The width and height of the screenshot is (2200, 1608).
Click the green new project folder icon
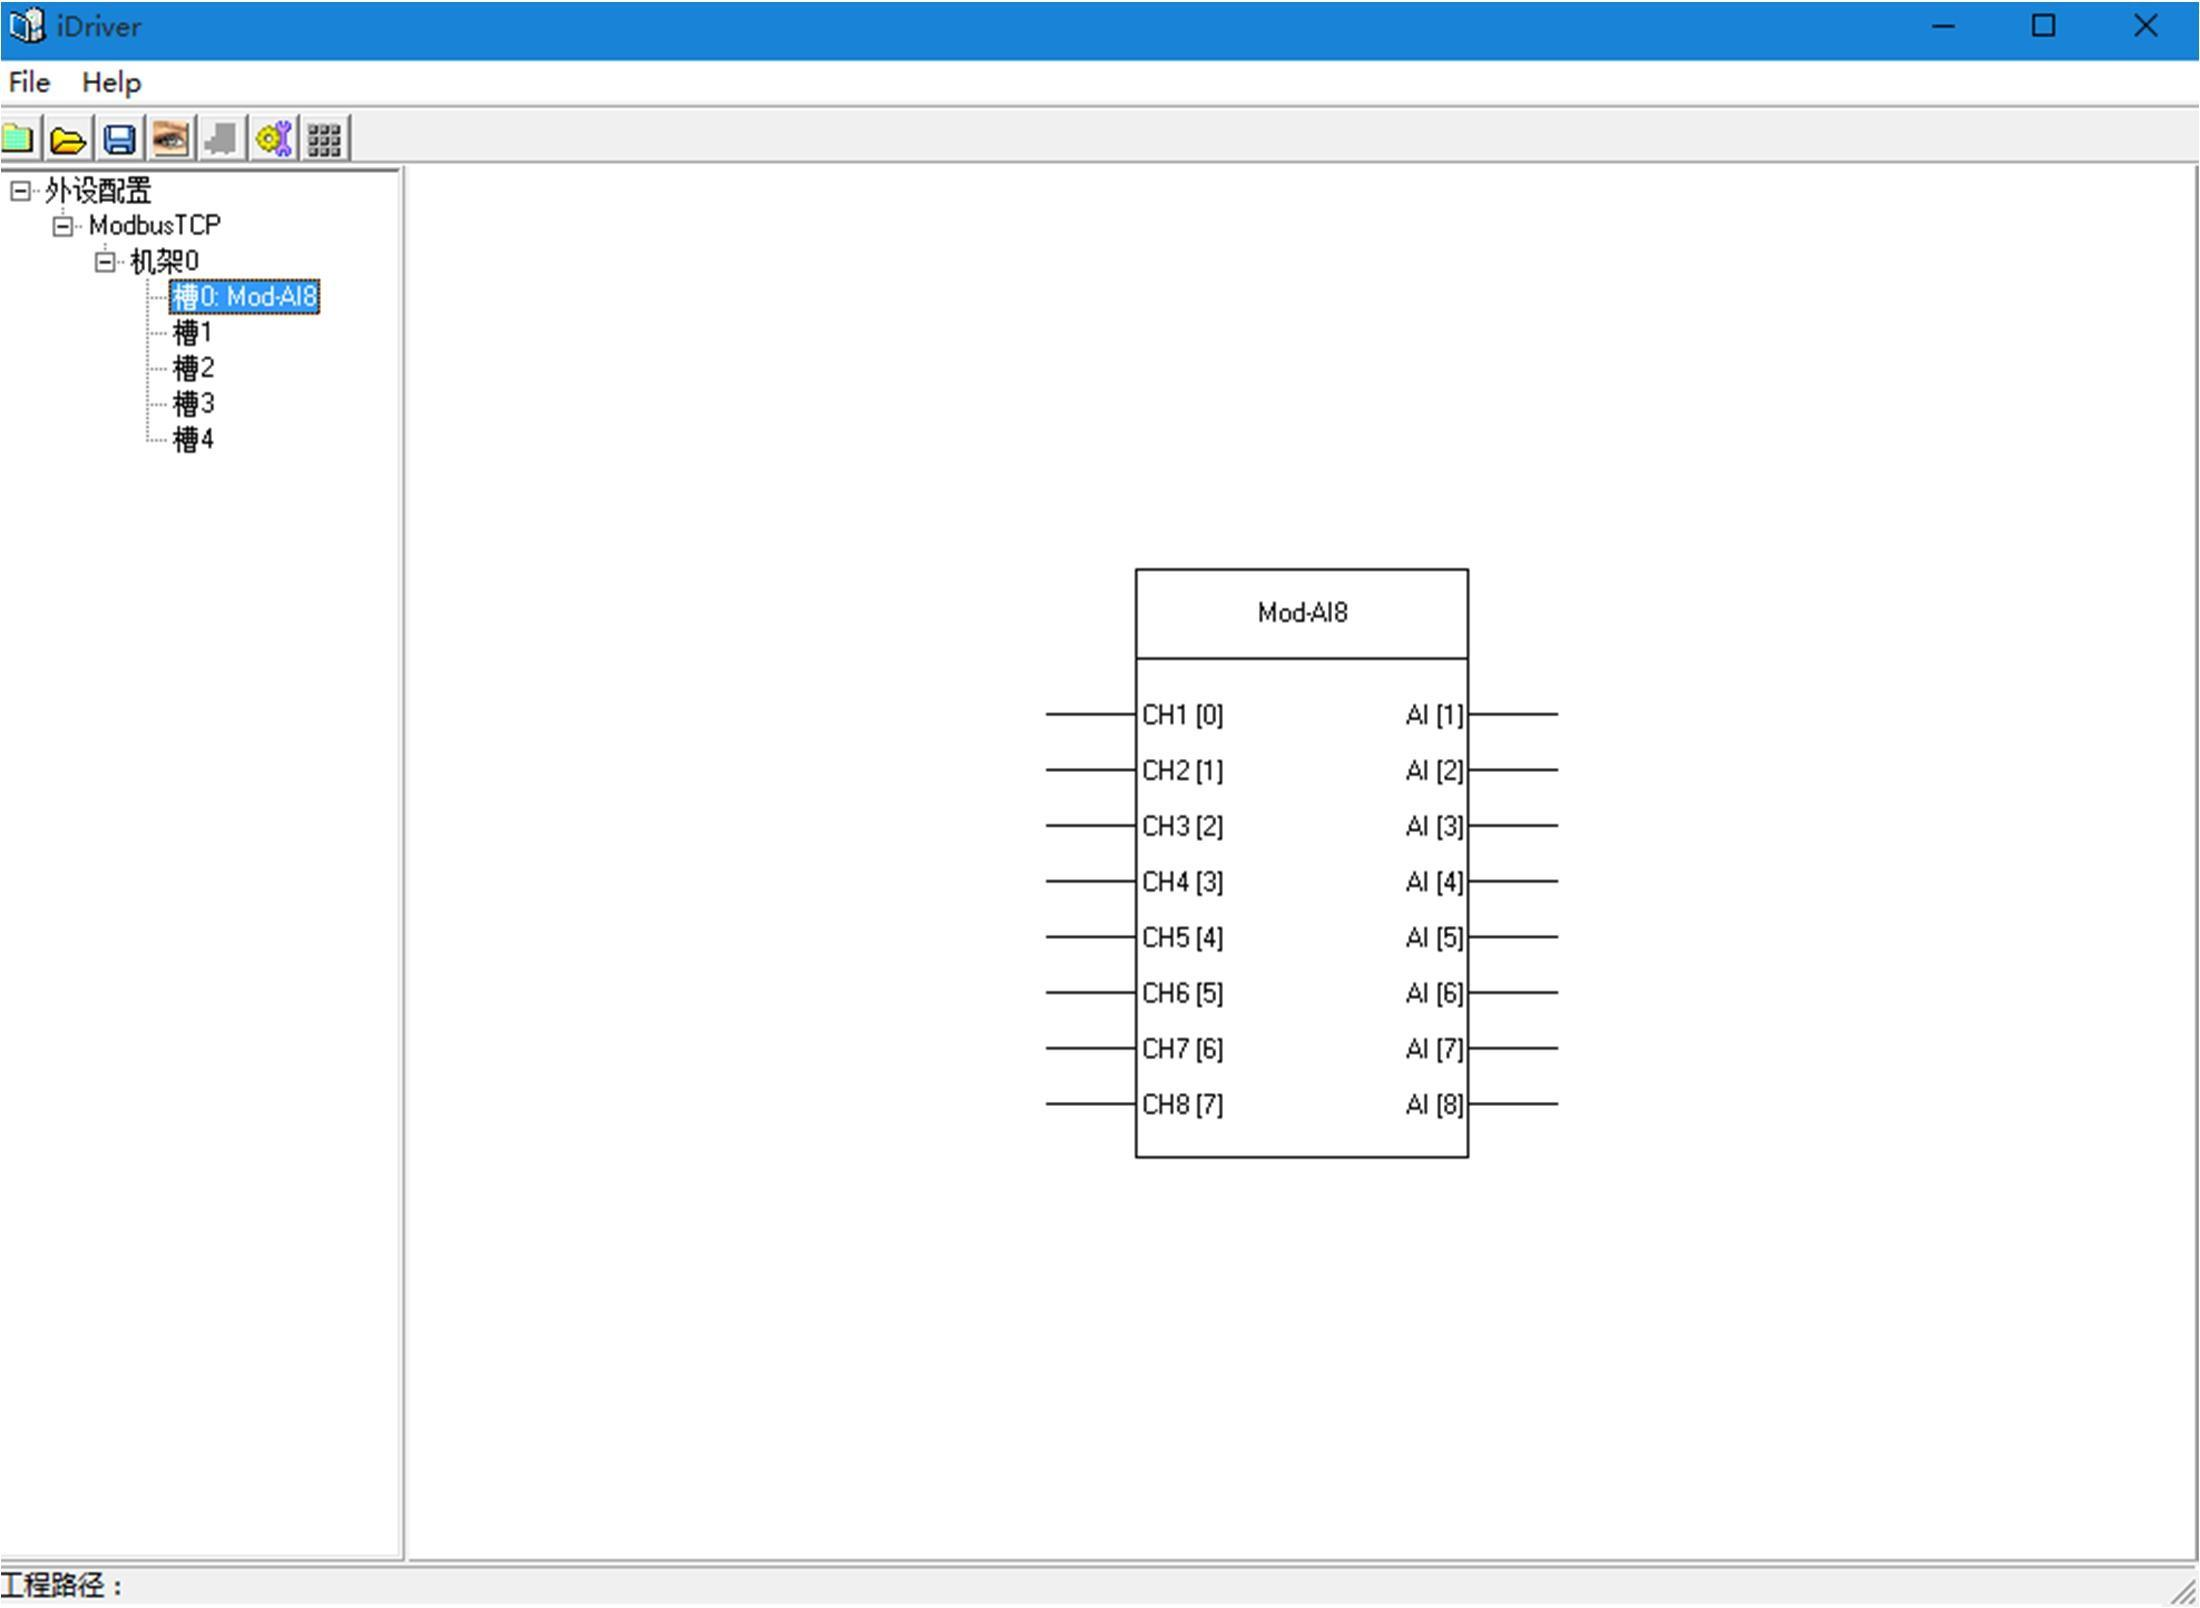(x=18, y=138)
